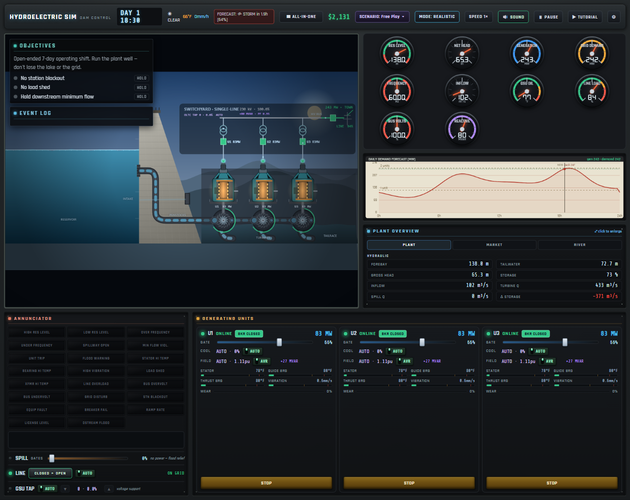Switch to the Plant tab
The height and width of the screenshot is (500, 630).
tap(409, 245)
